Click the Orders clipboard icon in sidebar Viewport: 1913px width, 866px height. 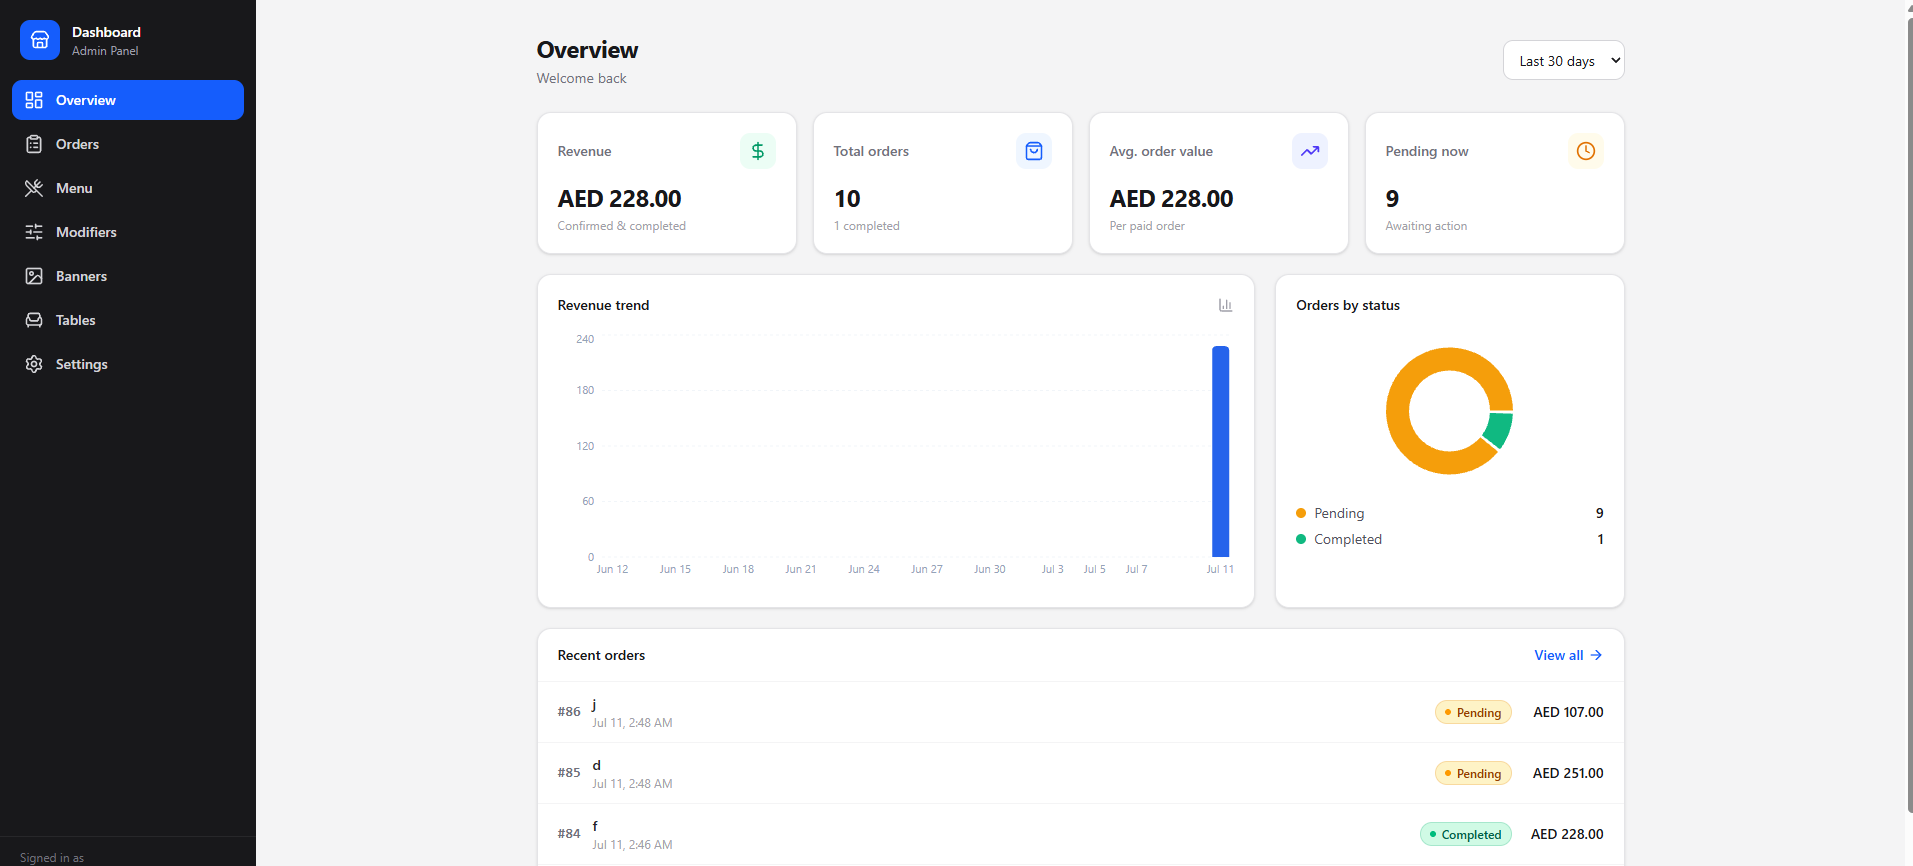[x=34, y=144]
